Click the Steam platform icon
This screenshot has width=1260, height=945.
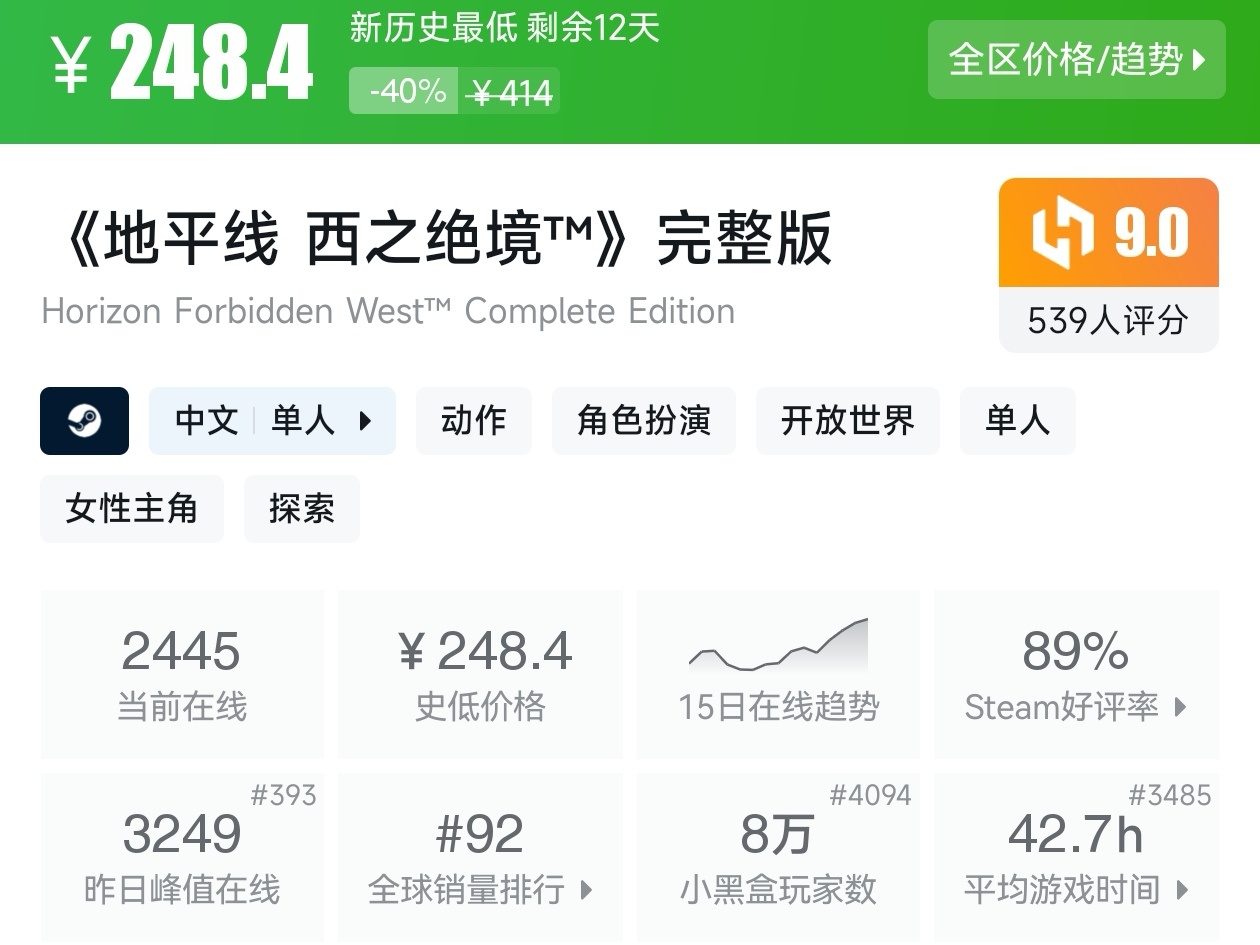tap(84, 421)
